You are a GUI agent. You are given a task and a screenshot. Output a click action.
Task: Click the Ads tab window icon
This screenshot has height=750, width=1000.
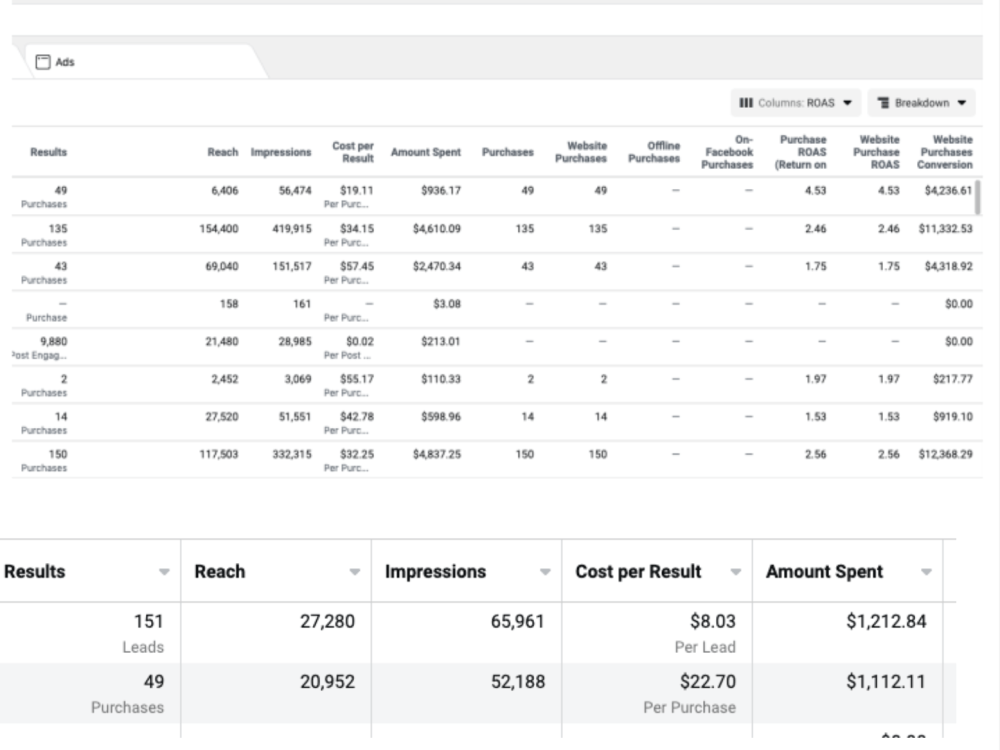click(x=43, y=62)
